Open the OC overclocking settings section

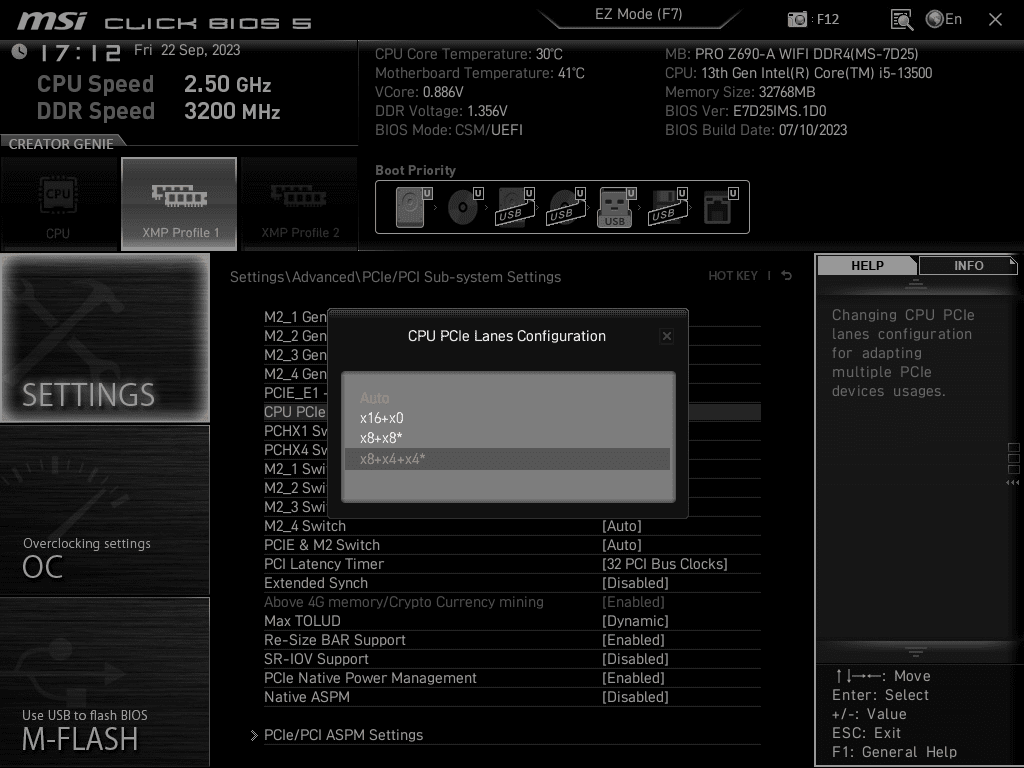coord(105,510)
